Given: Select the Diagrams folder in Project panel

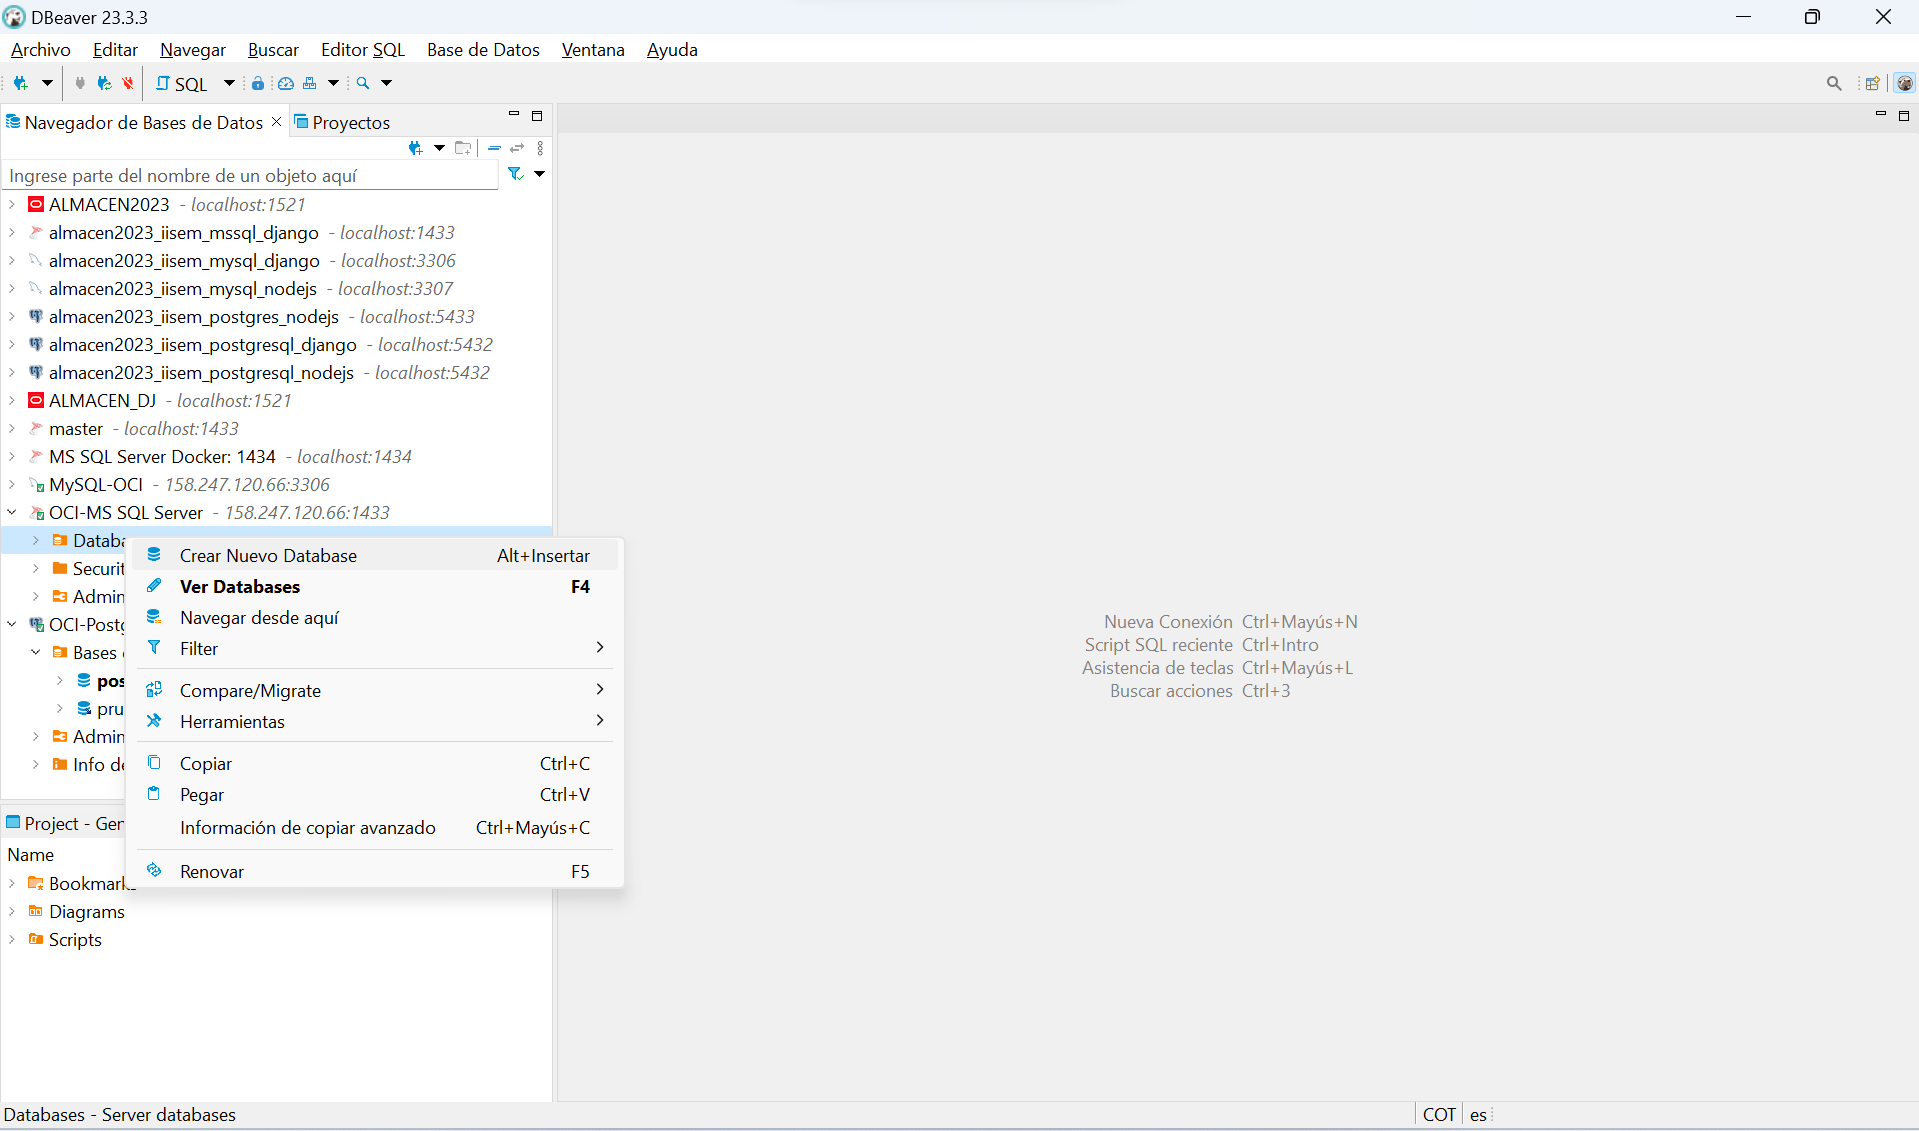Looking at the screenshot, I should pos(86,911).
